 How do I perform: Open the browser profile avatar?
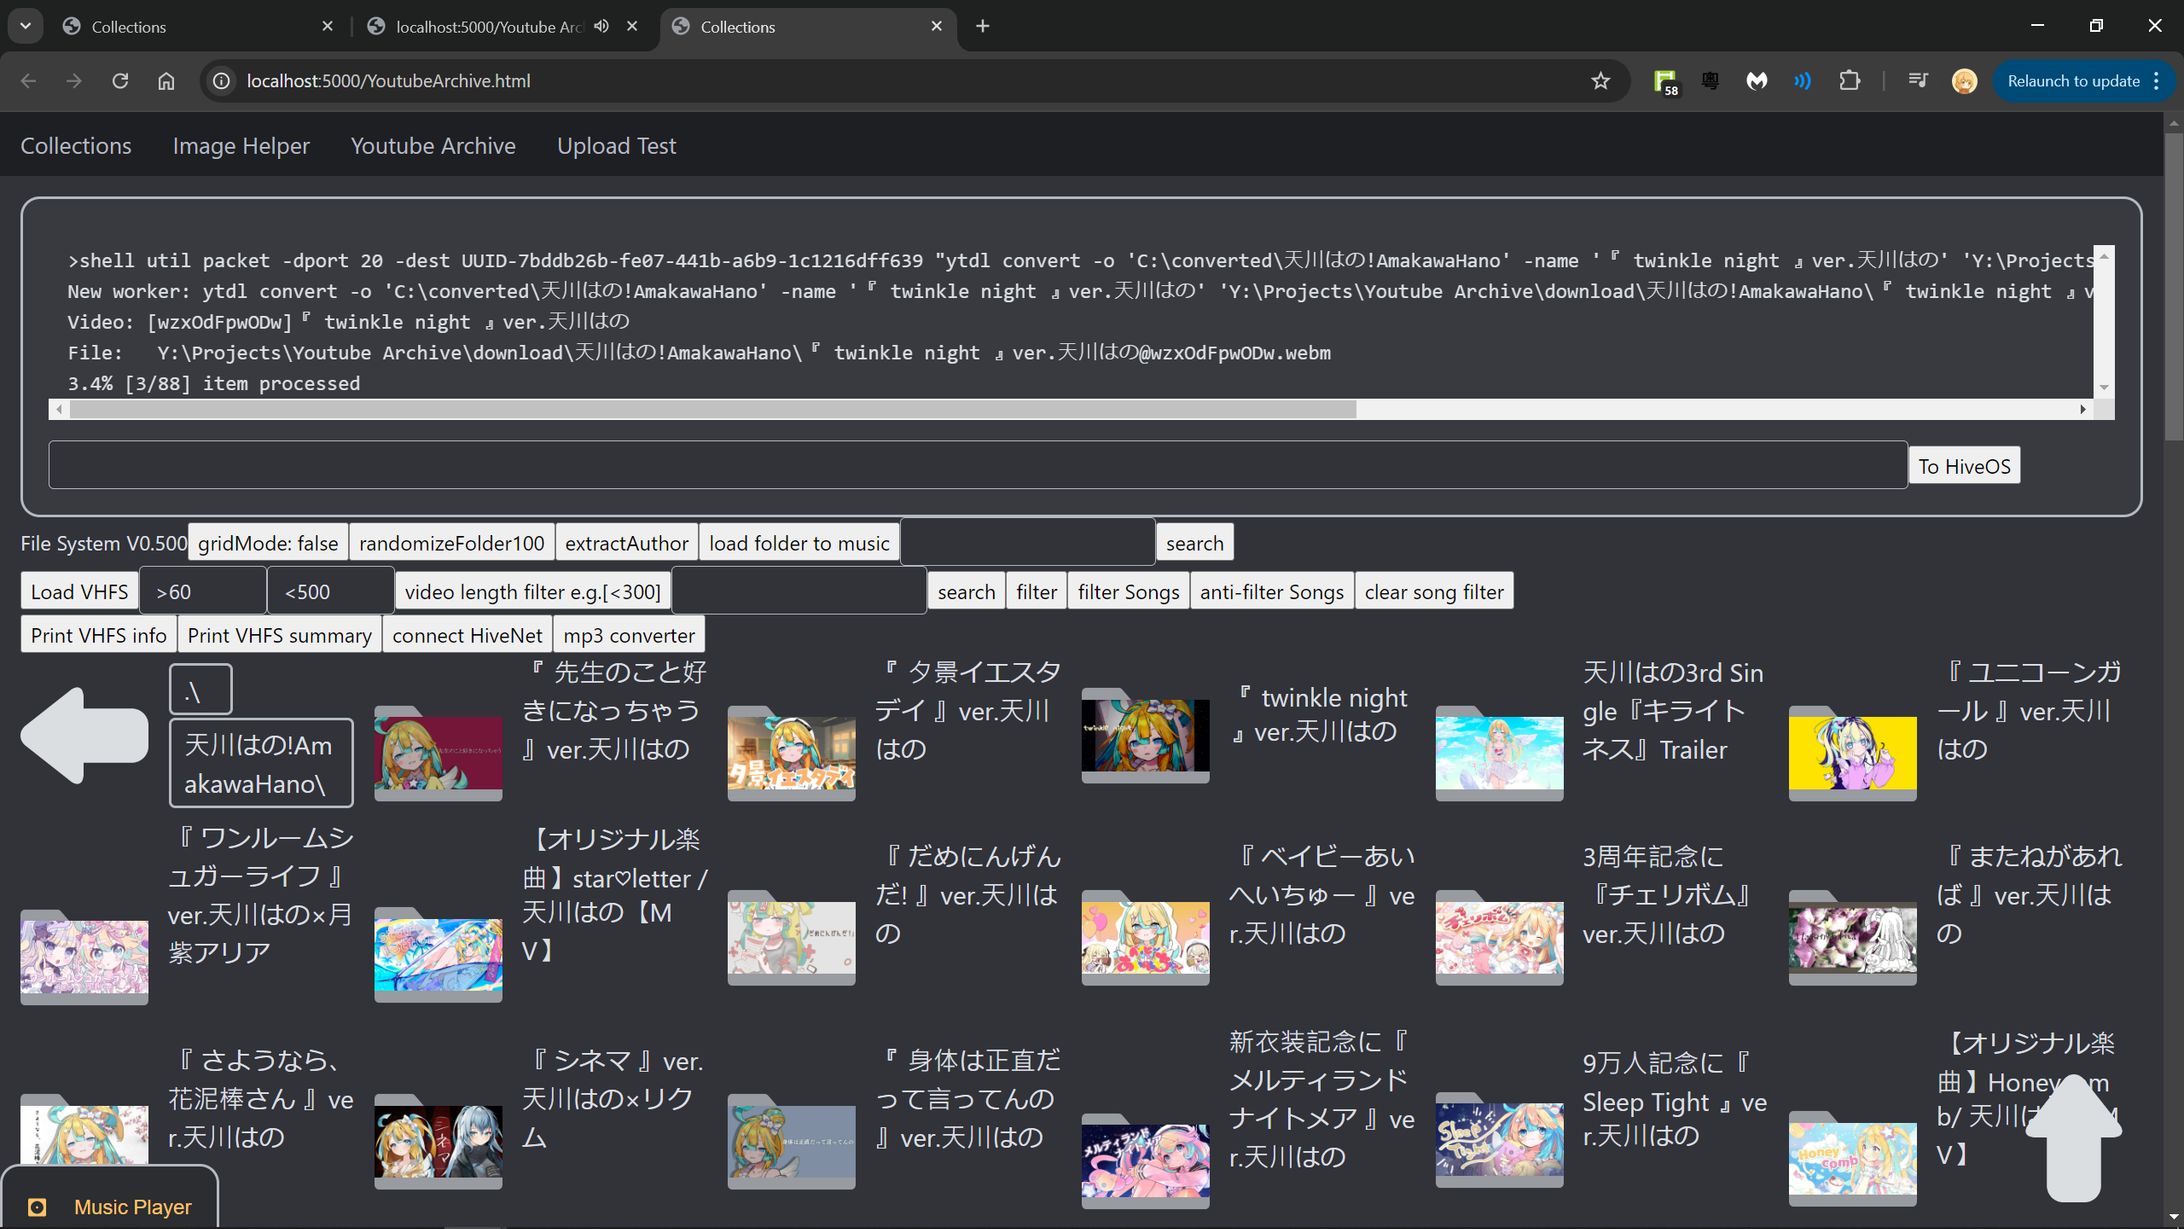pyautogui.click(x=1963, y=81)
